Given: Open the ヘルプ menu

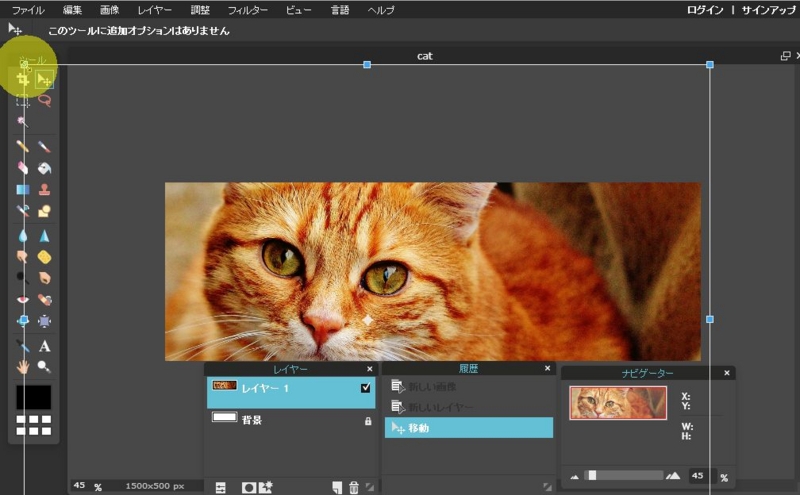Looking at the screenshot, I should pyautogui.click(x=381, y=10).
